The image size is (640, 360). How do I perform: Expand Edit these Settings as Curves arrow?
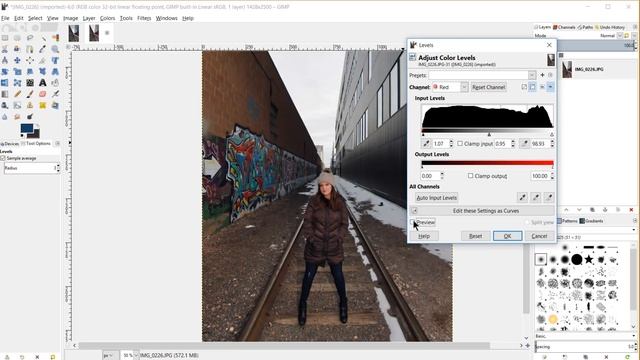(x=414, y=211)
